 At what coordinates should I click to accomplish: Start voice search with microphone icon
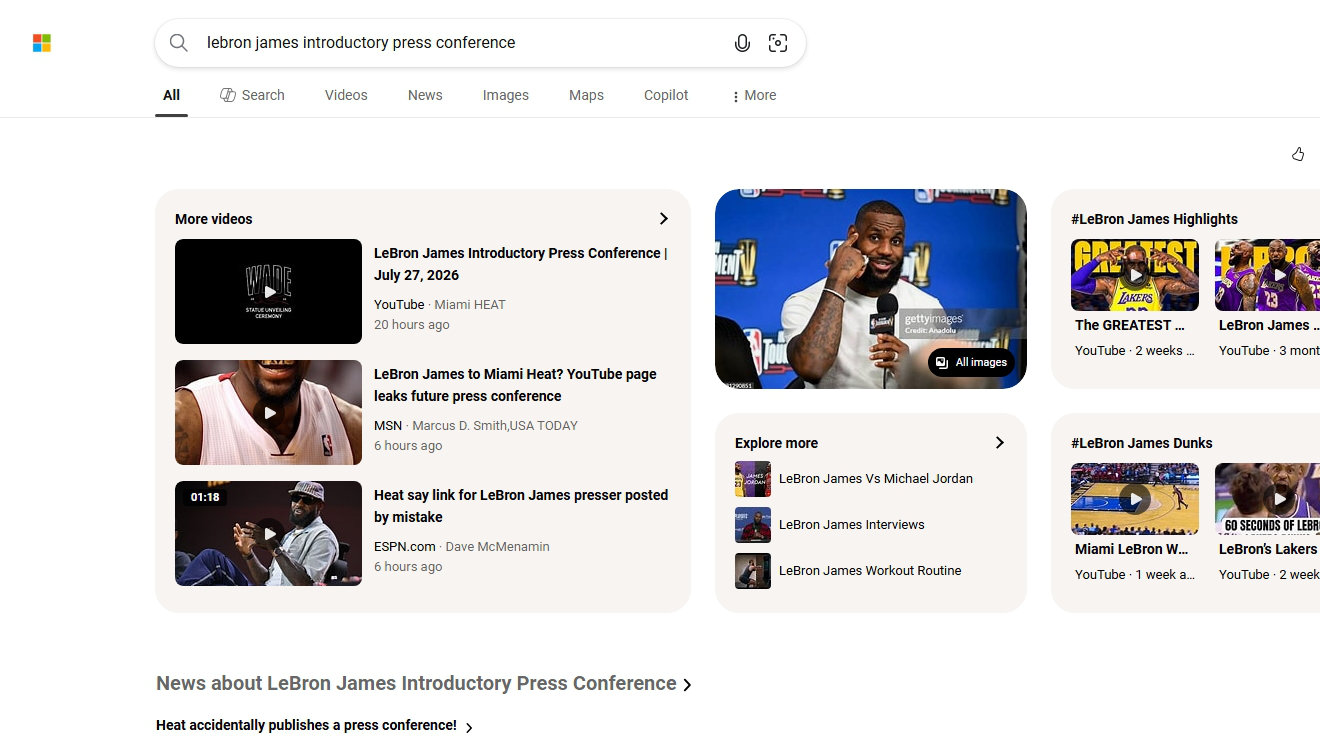point(742,43)
